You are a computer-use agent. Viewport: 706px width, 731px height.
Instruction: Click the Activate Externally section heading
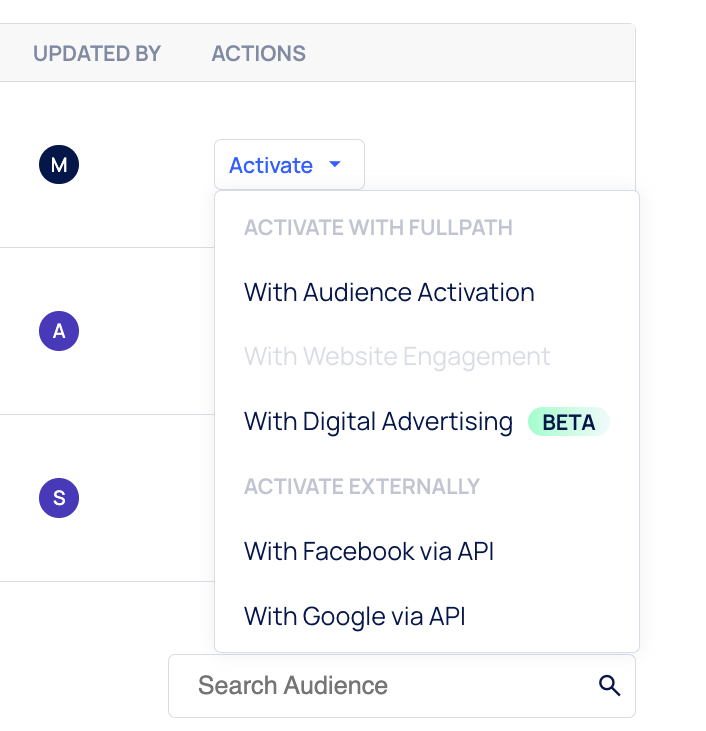[362, 487]
